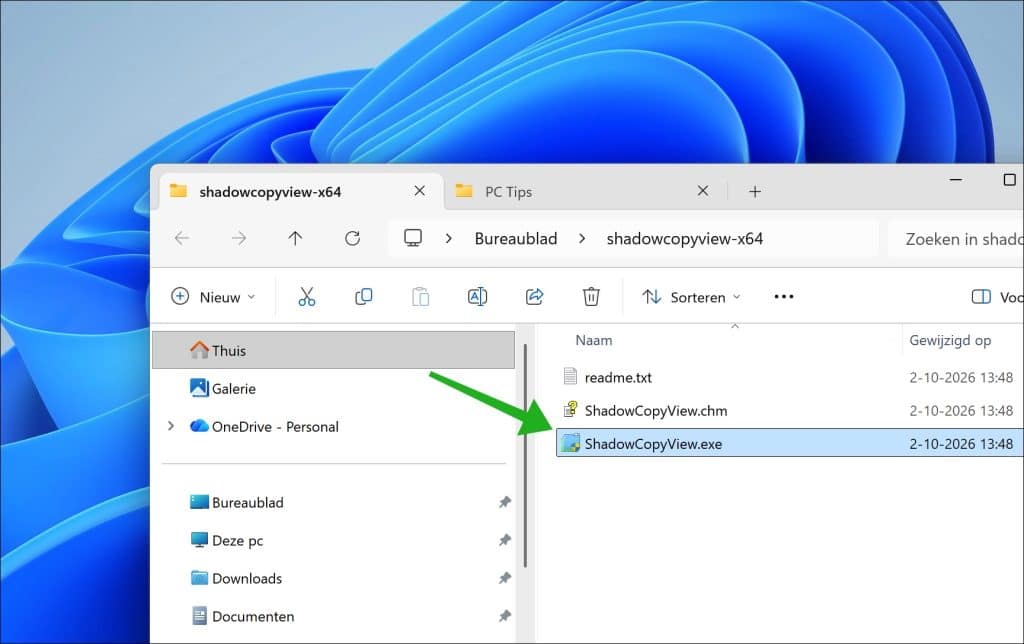Viewport: 1024px width, 644px height.
Task: Click the preview pane icon
Action: click(x=981, y=297)
